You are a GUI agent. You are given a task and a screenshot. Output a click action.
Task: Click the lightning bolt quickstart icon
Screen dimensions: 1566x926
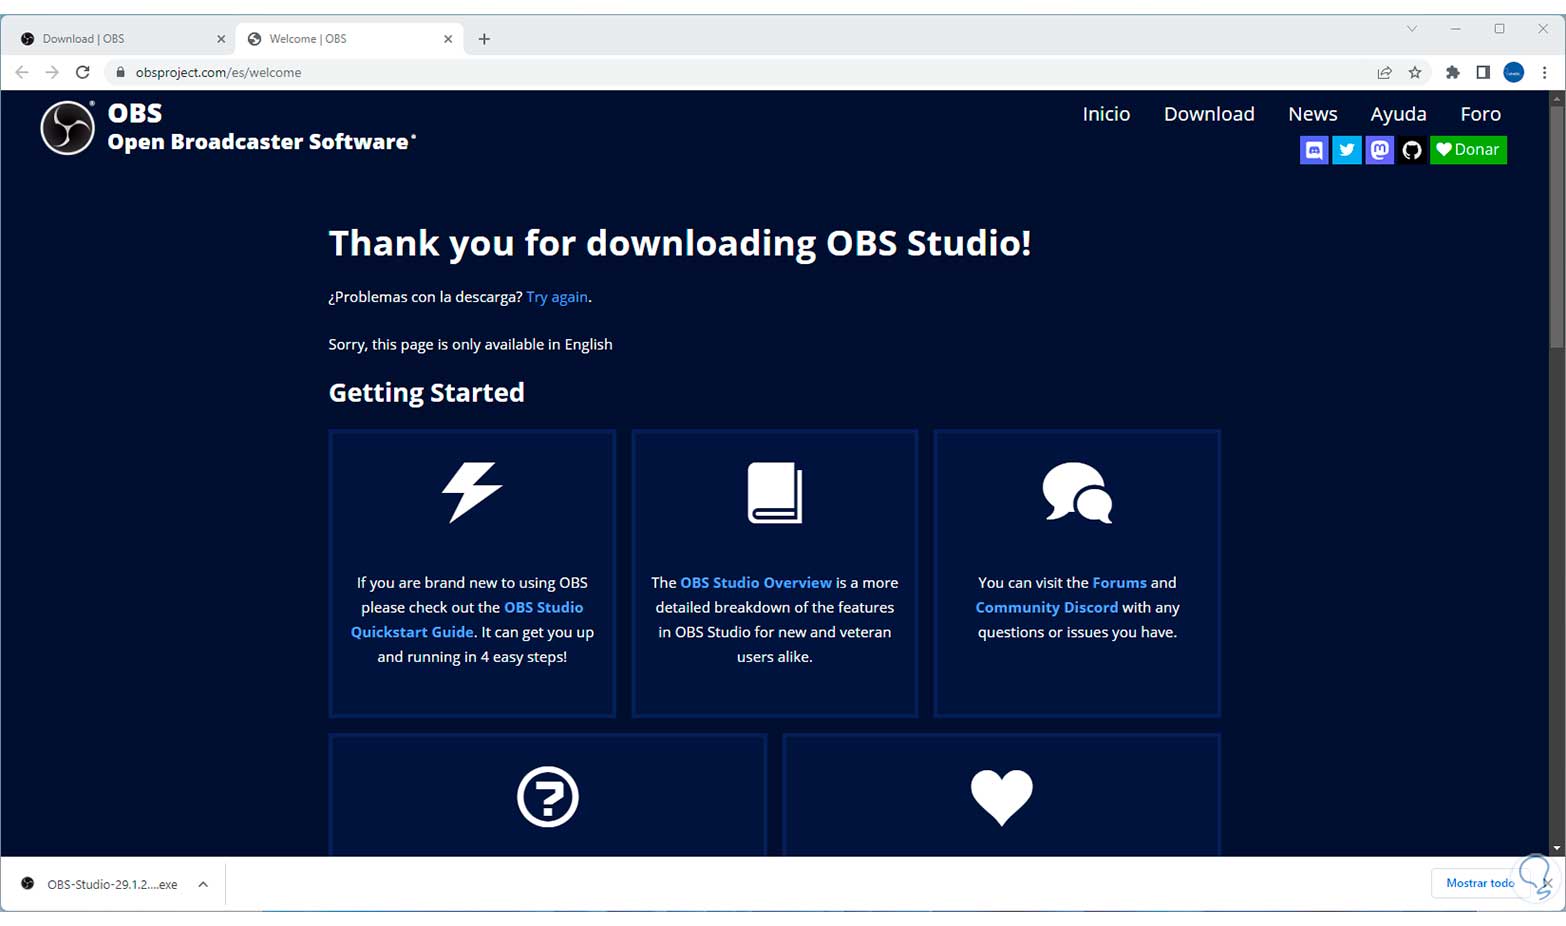[x=472, y=492]
